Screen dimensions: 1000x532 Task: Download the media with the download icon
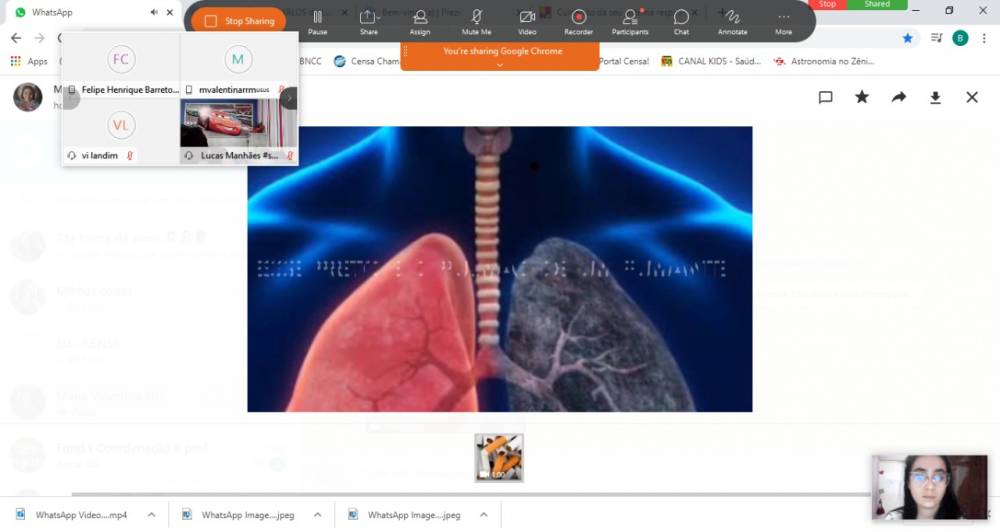tap(935, 97)
